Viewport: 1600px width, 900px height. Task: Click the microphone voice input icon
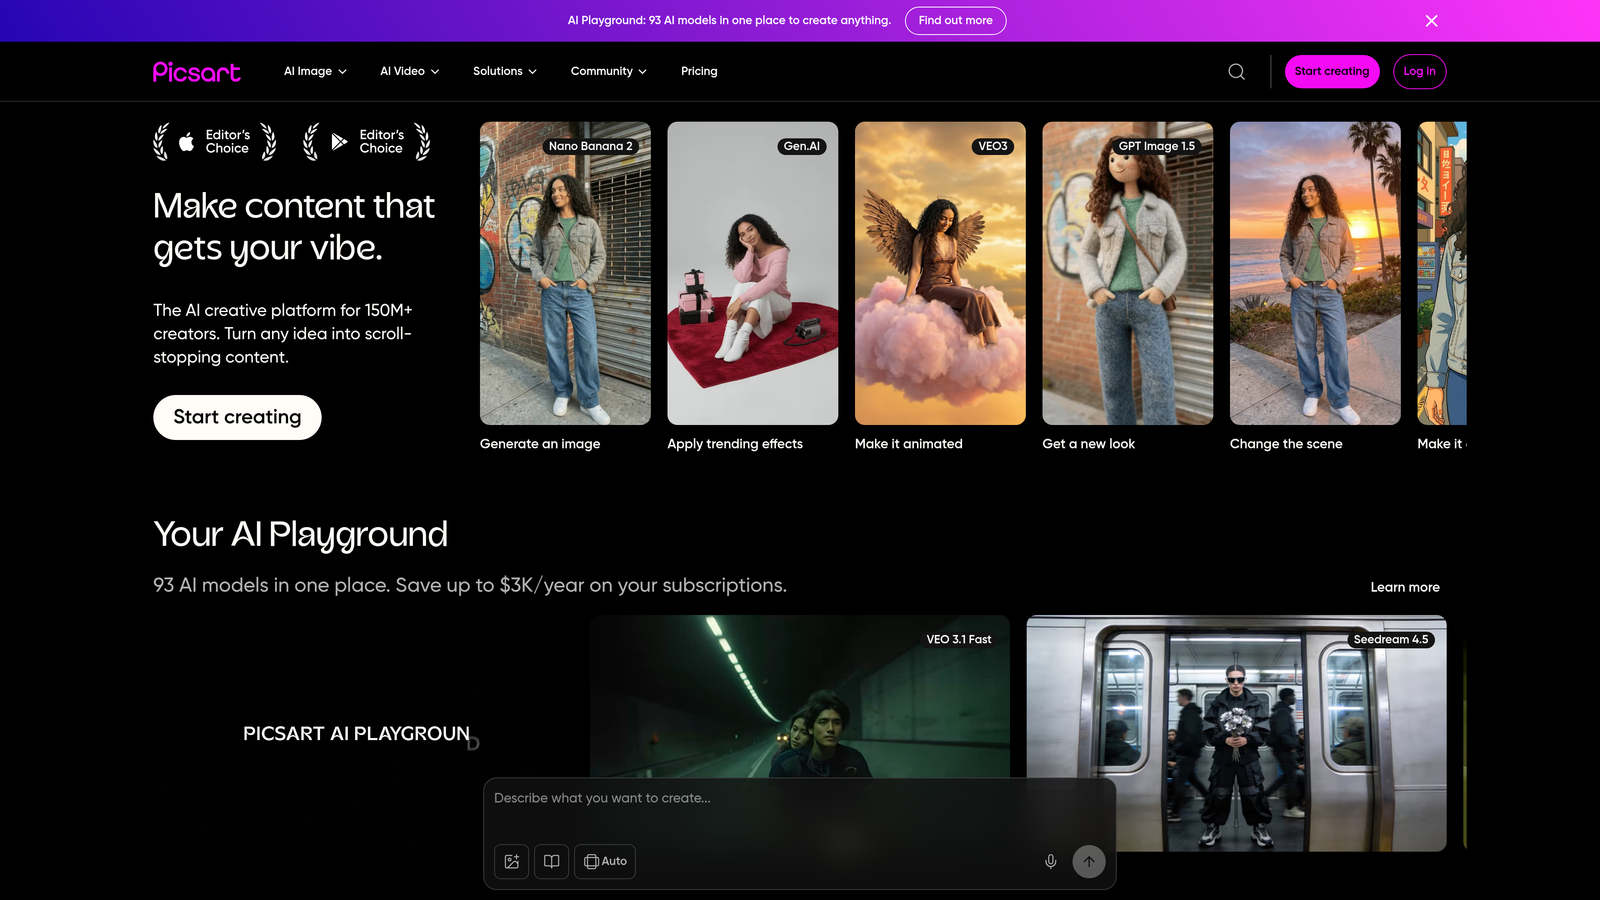point(1050,861)
